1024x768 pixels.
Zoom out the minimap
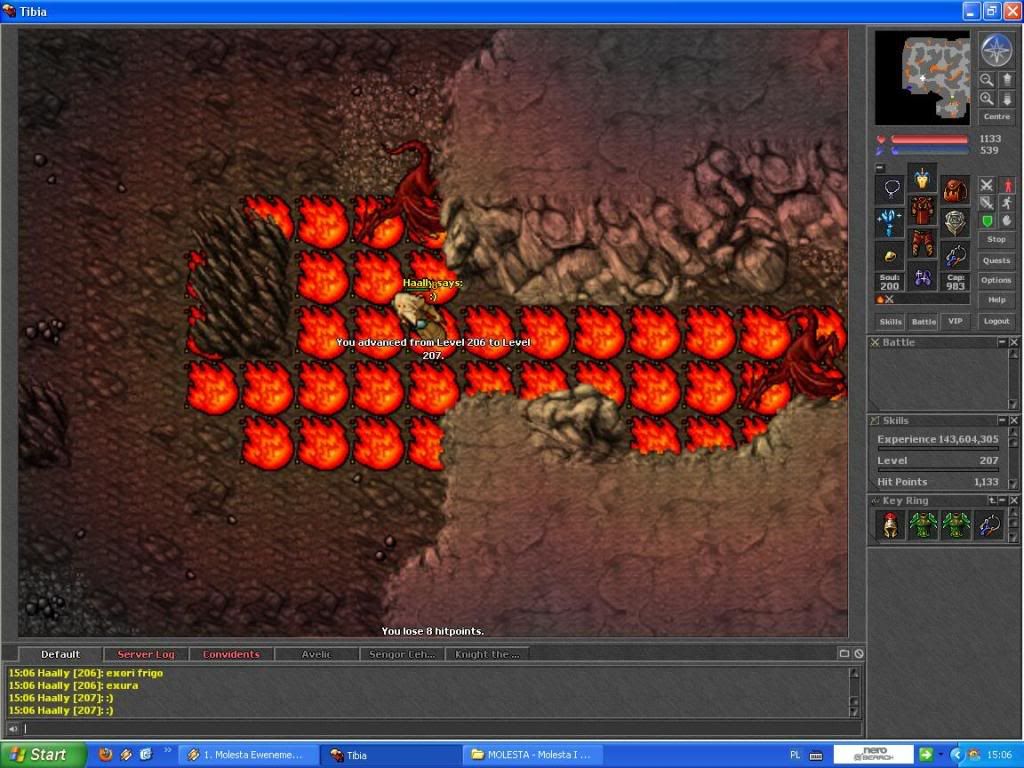coord(986,80)
